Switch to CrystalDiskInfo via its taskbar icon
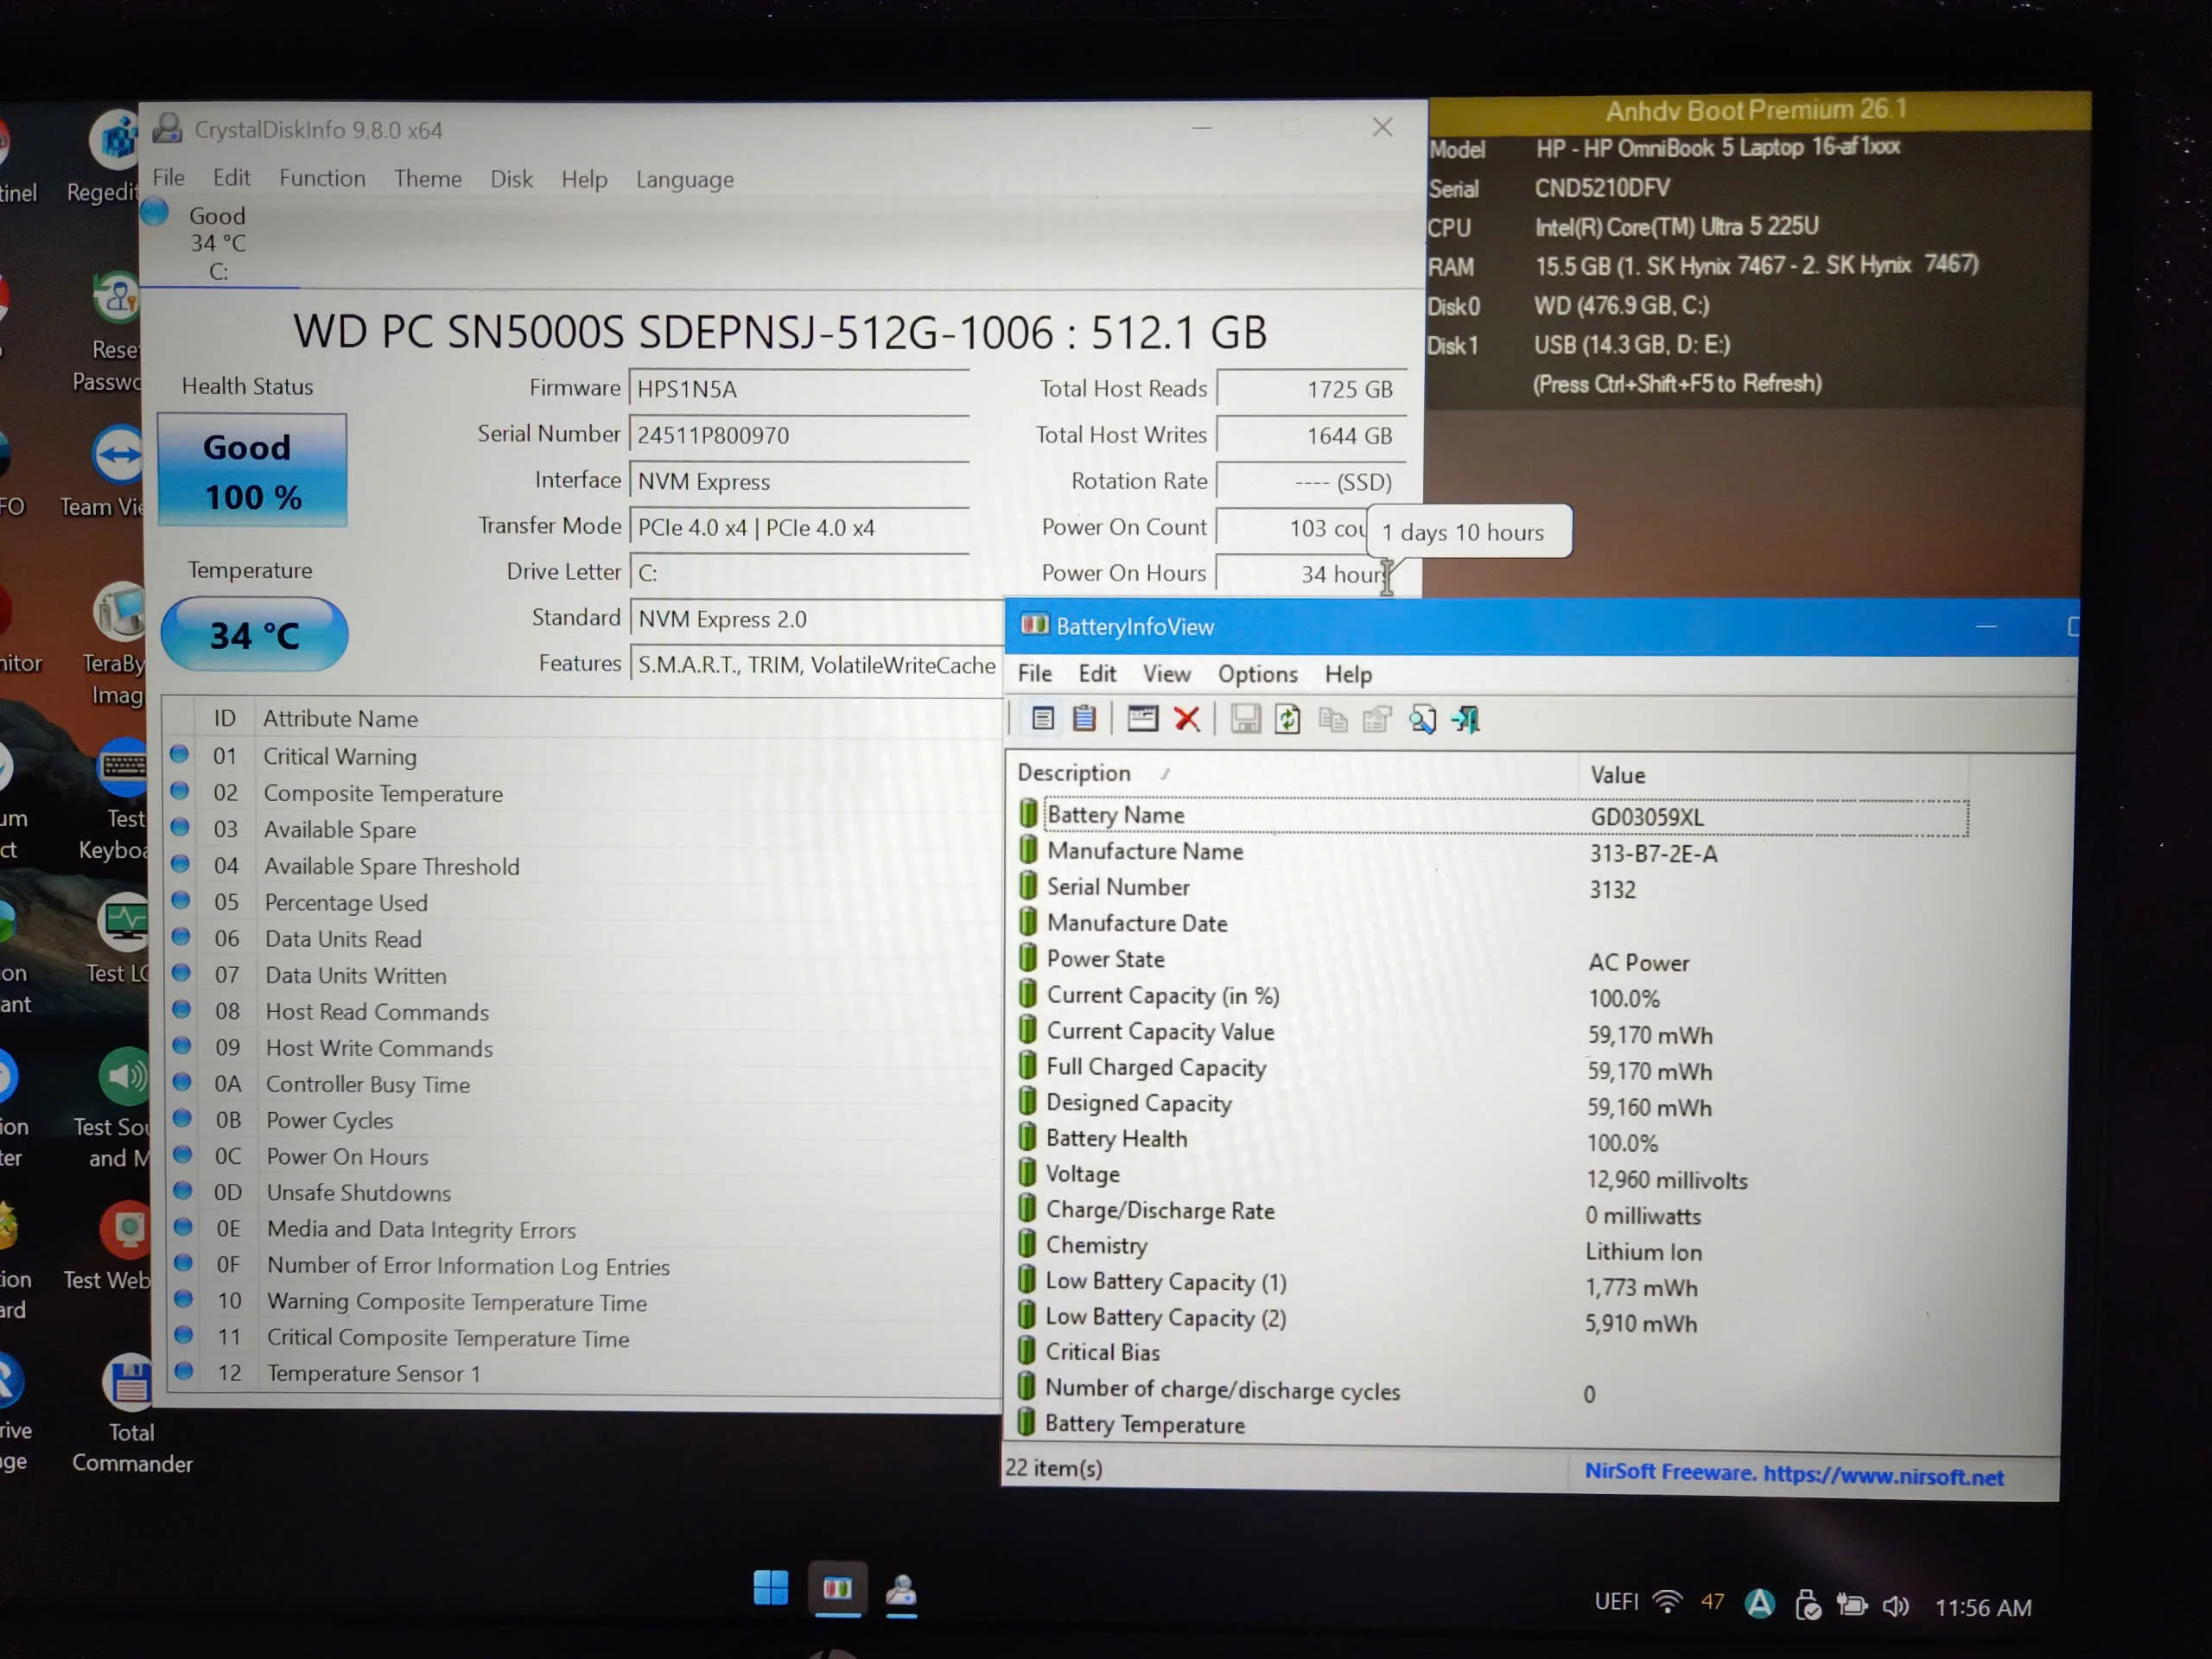2212x1659 pixels. (901, 1590)
